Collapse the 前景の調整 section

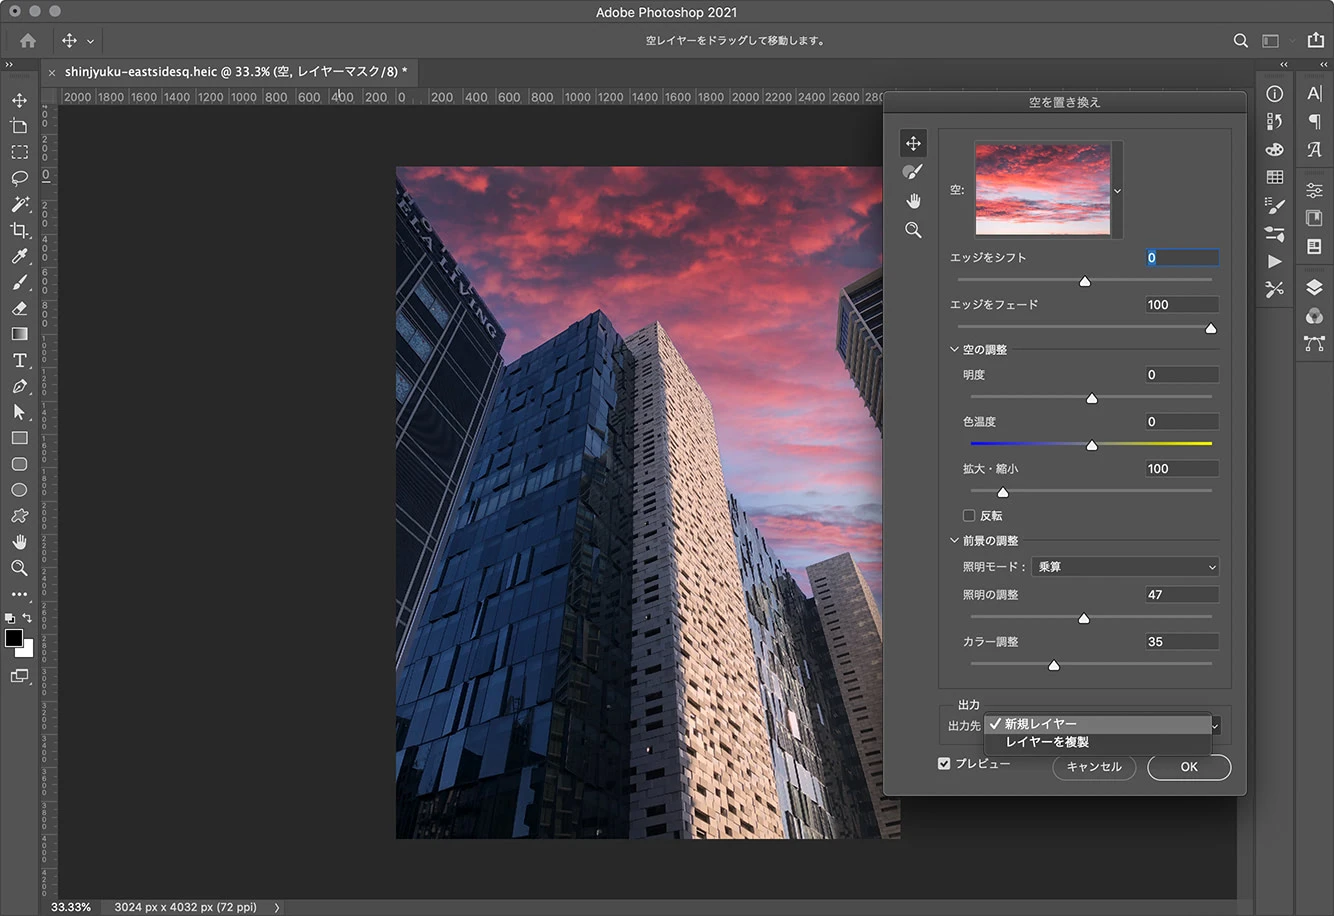(x=955, y=541)
